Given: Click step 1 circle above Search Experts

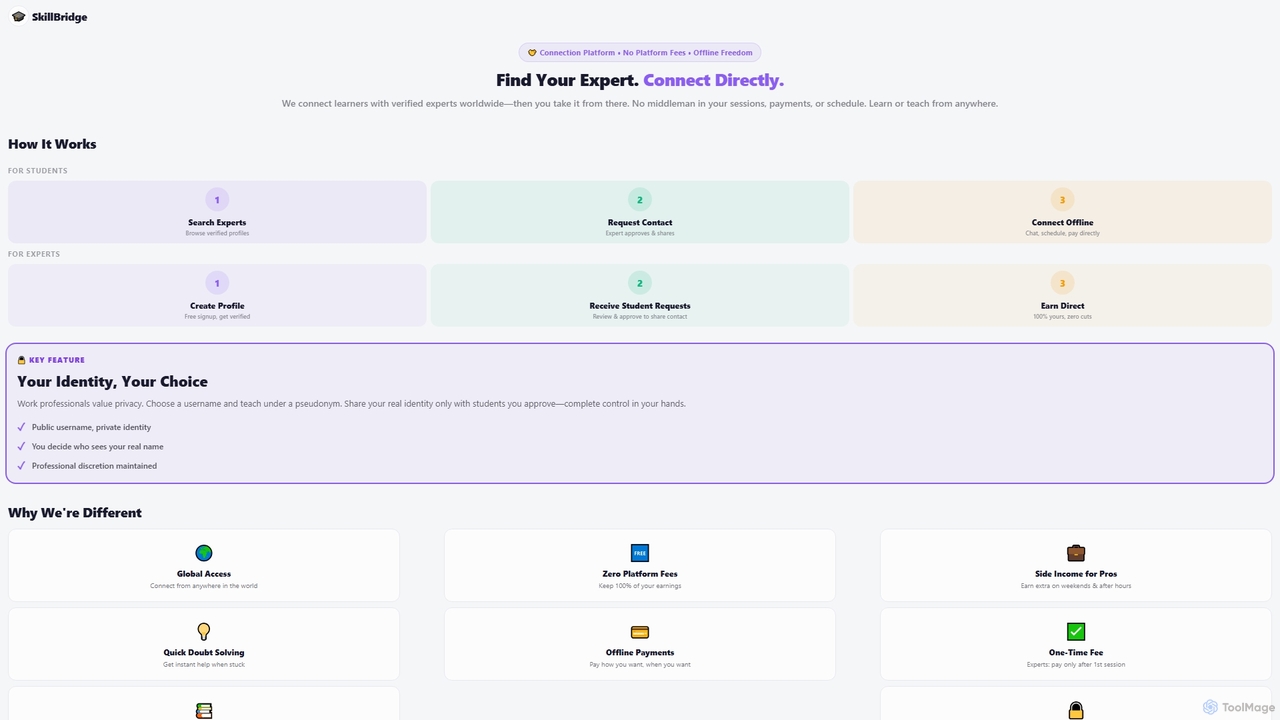Looking at the screenshot, I should (x=217, y=200).
